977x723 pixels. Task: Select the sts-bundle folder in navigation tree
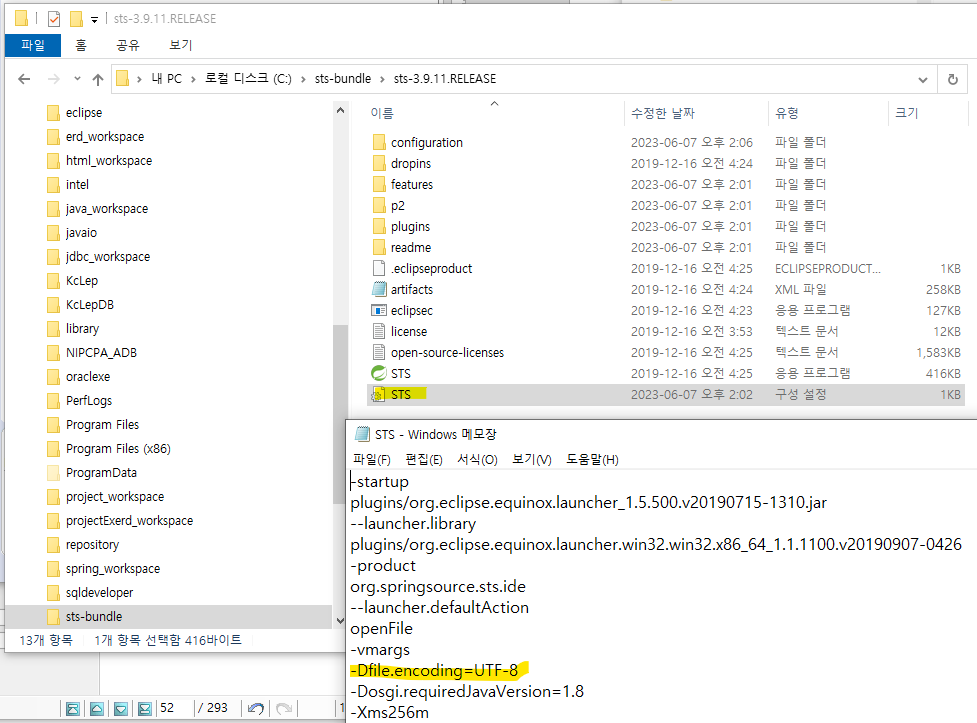(94, 617)
